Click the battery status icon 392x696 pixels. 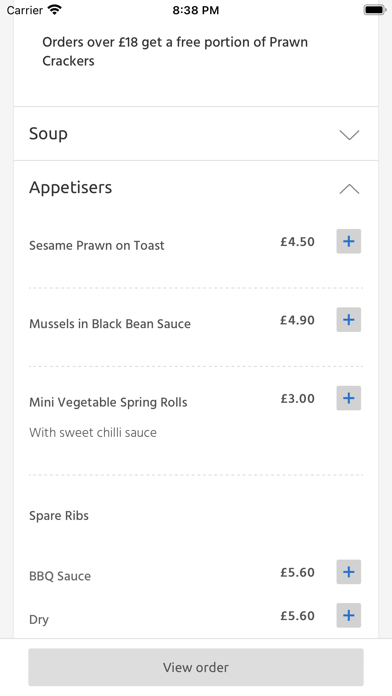374,10
